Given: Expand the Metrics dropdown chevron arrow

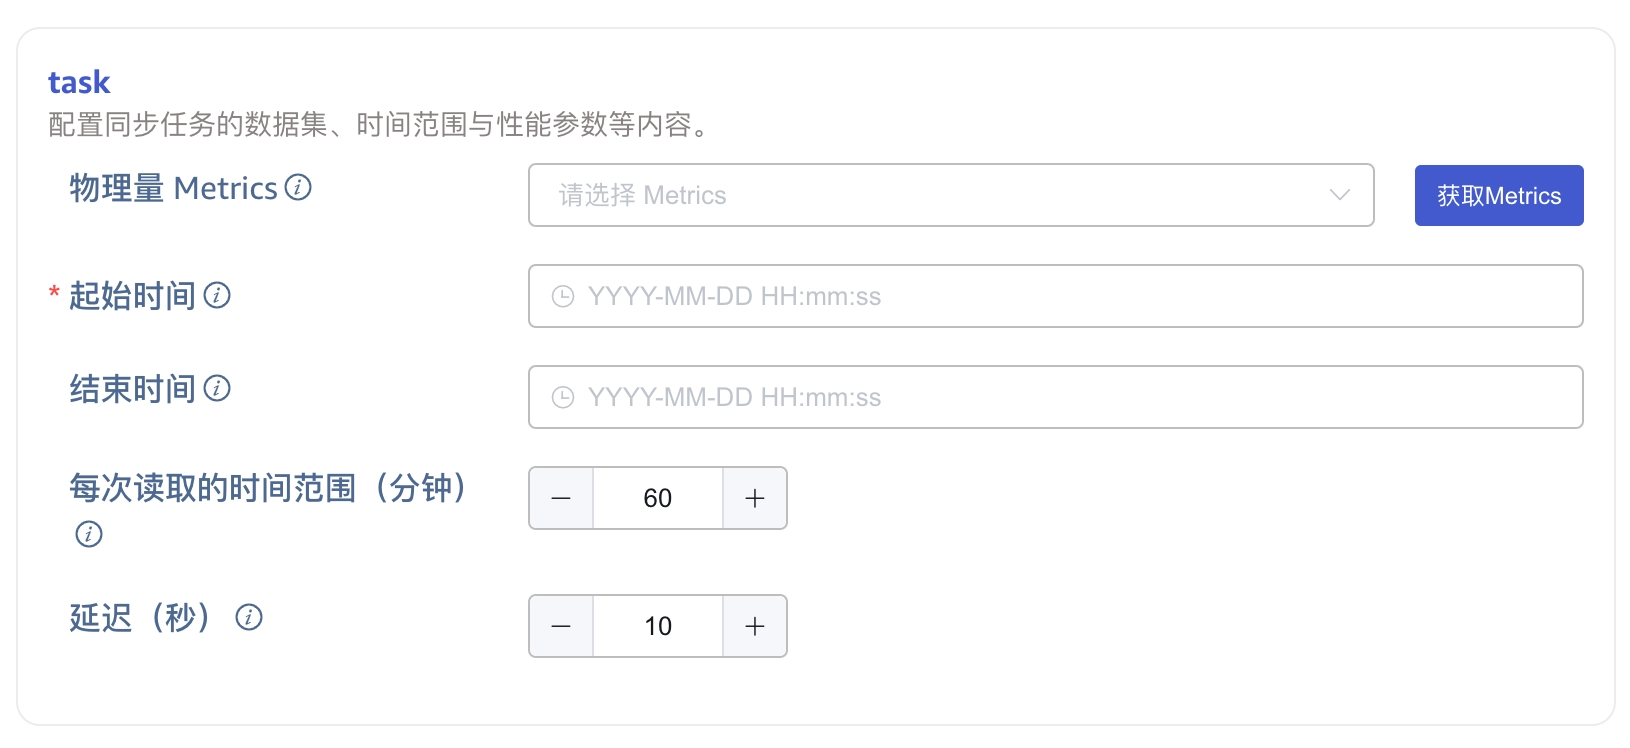Looking at the screenshot, I should coord(1340,195).
